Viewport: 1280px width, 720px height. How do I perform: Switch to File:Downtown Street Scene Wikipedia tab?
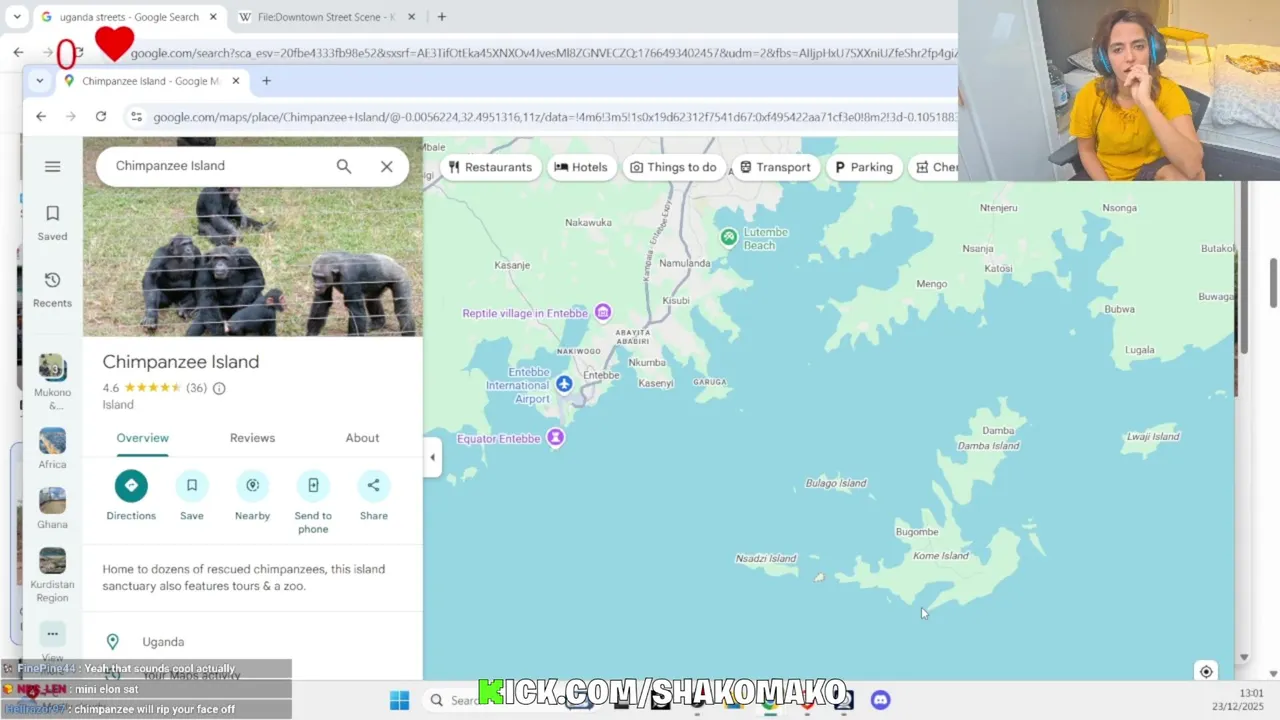[327, 17]
